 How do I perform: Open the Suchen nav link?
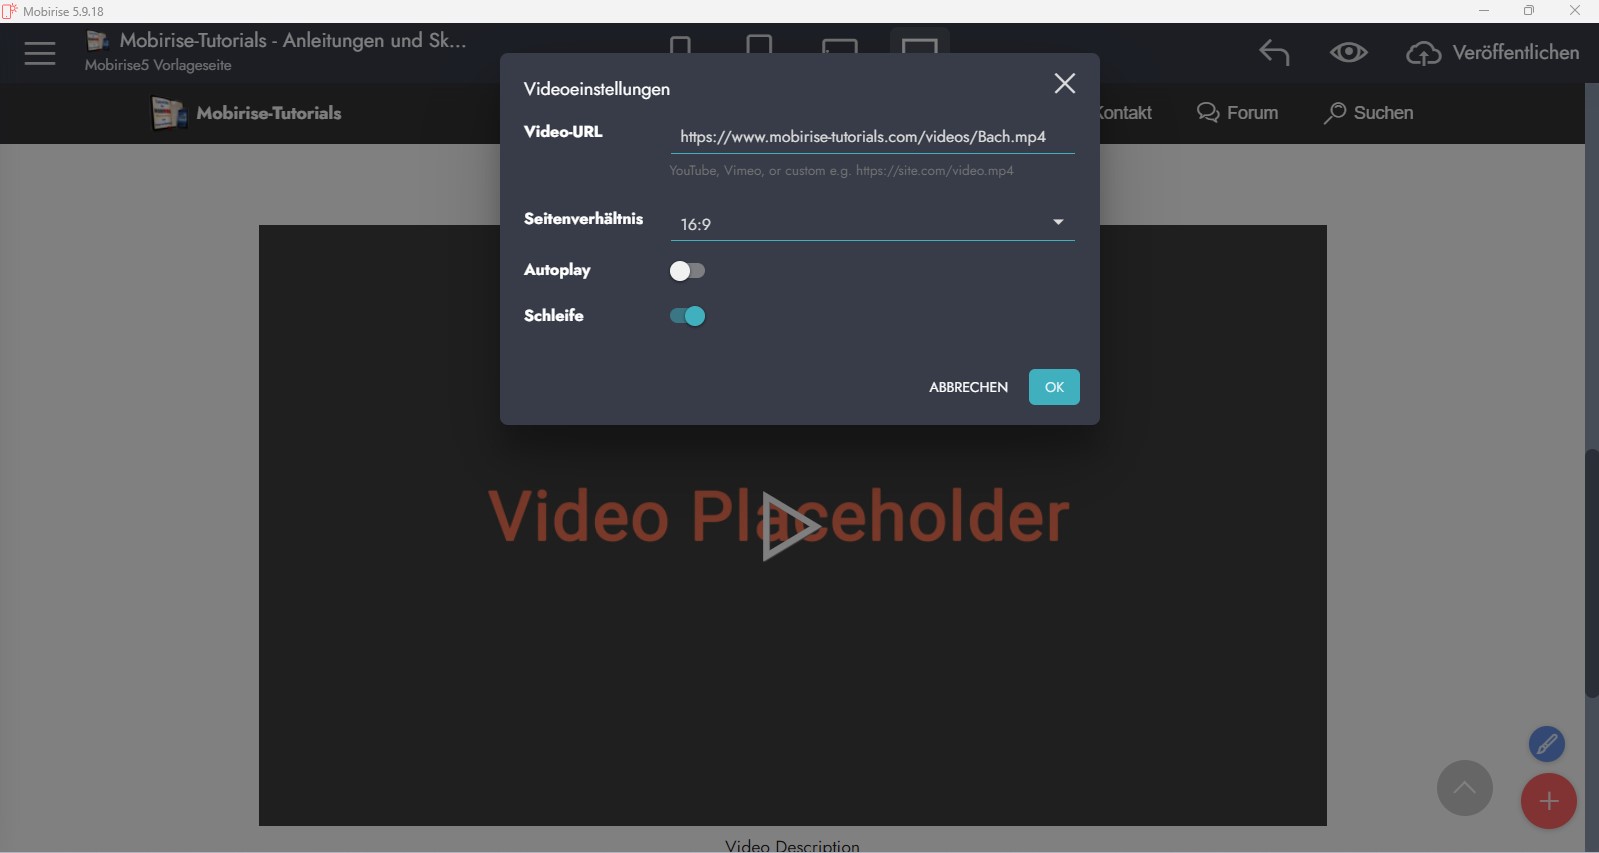[1383, 113]
